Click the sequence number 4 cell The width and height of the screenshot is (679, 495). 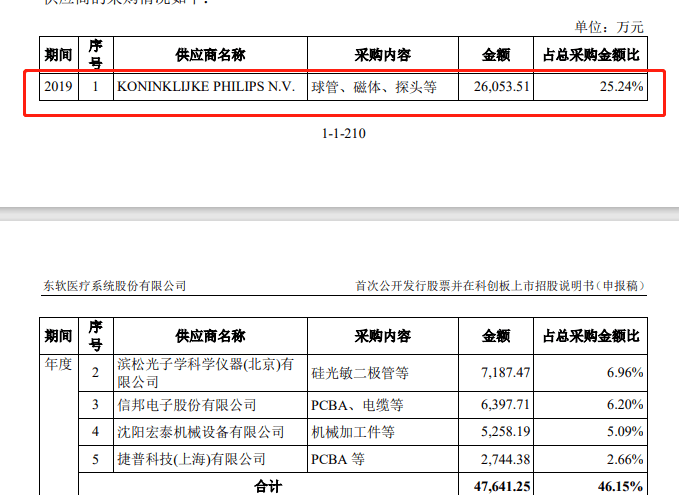[x=95, y=431]
